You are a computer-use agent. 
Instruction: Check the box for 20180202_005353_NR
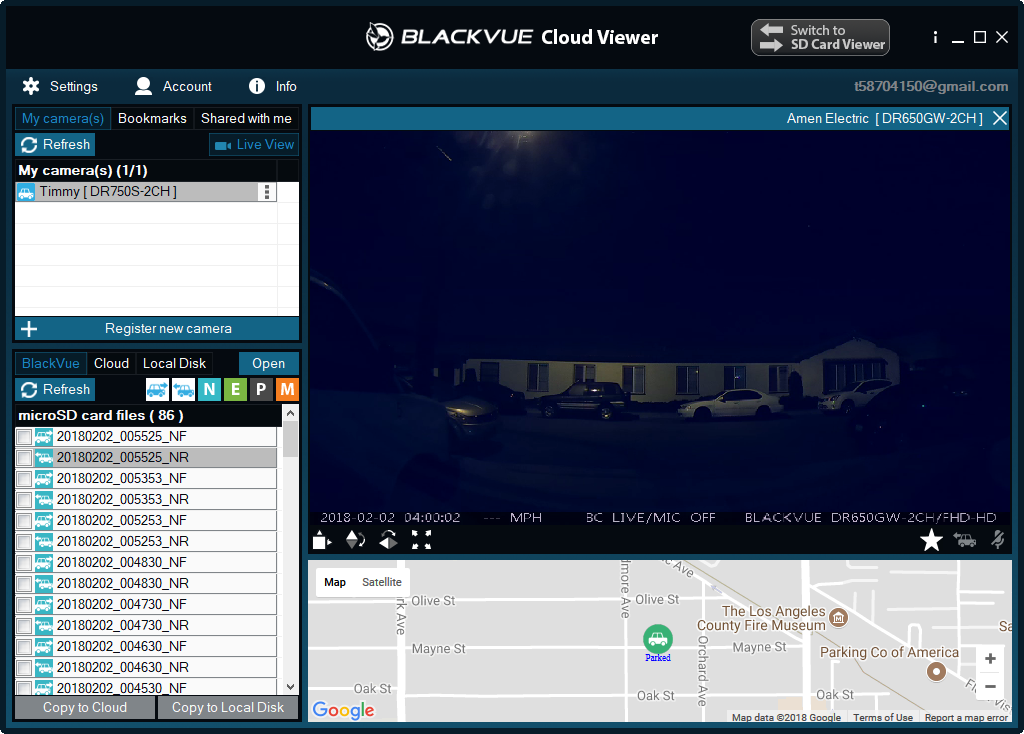click(24, 500)
